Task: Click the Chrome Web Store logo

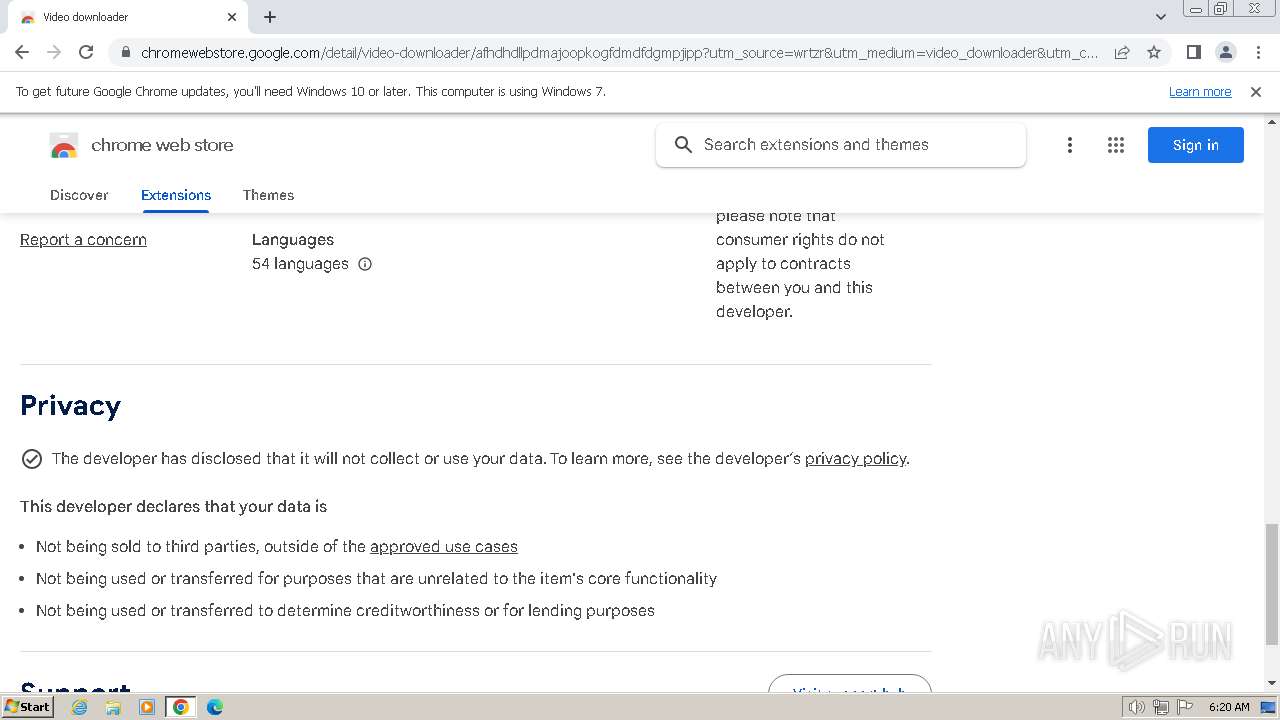Action: [64, 146]
